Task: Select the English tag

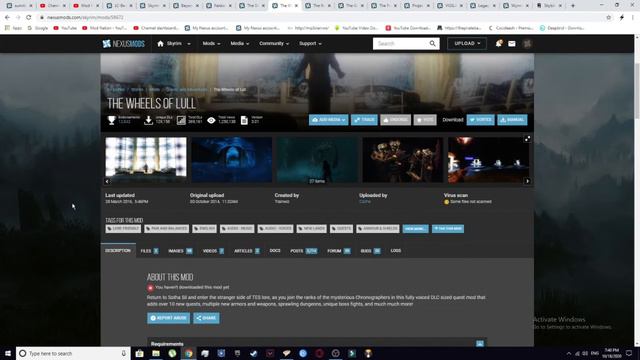Action: pyautogui.click(x=204, y=229)
